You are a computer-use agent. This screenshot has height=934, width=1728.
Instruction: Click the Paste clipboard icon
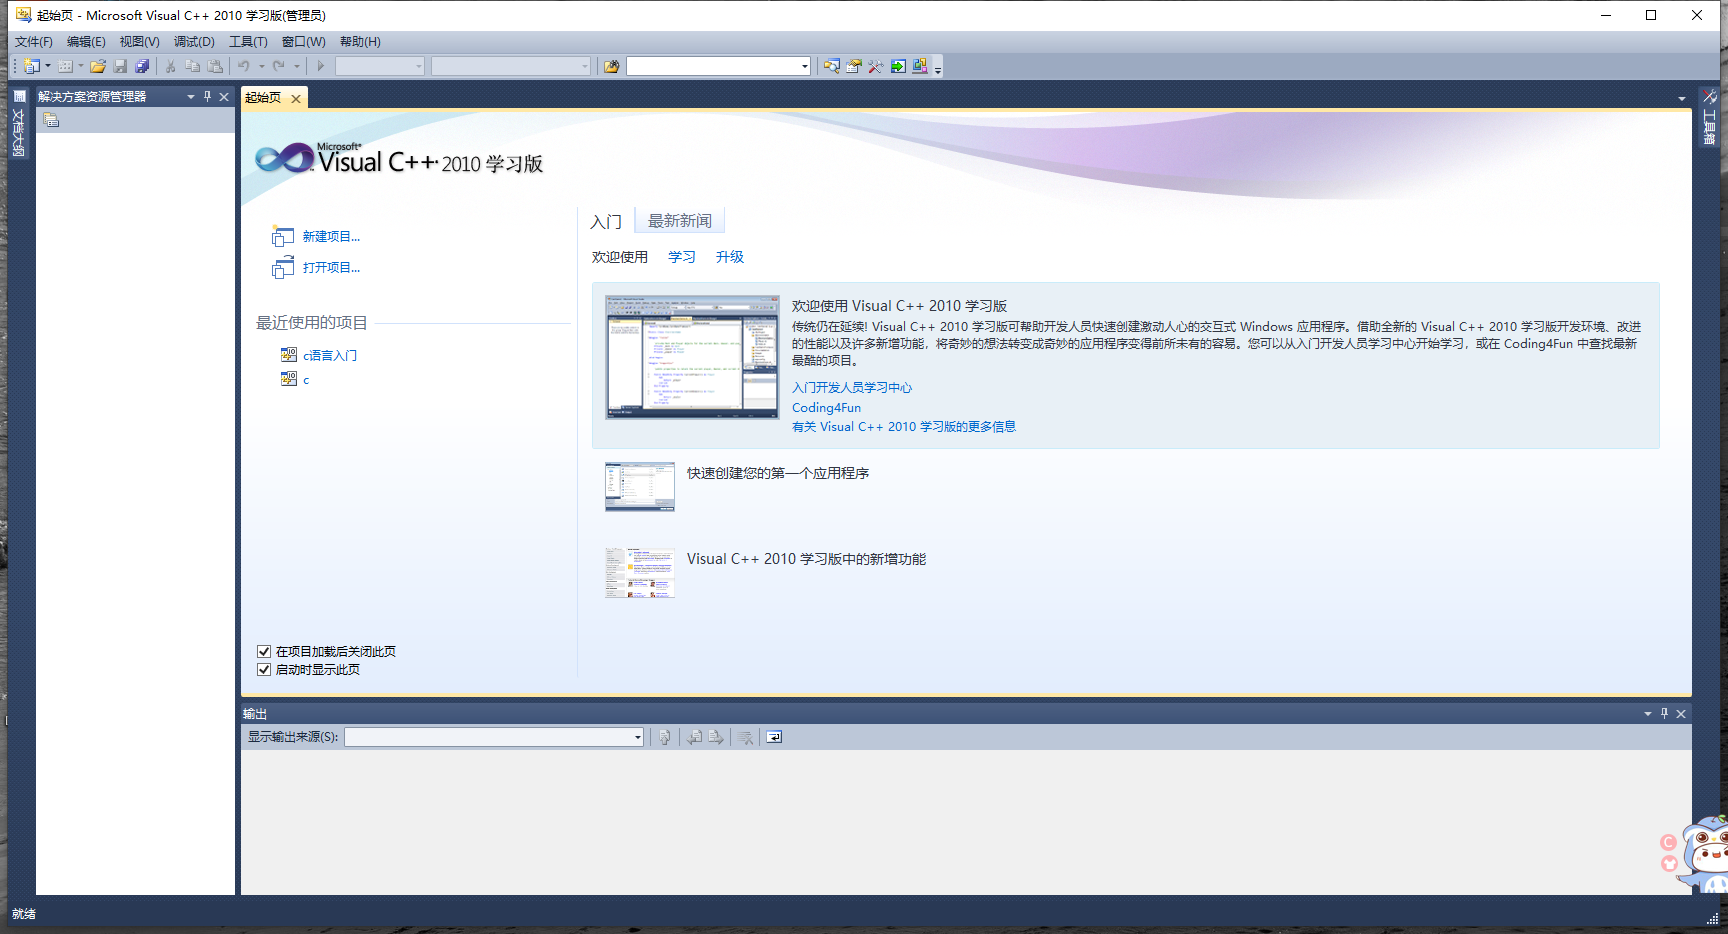pos(215,66)
